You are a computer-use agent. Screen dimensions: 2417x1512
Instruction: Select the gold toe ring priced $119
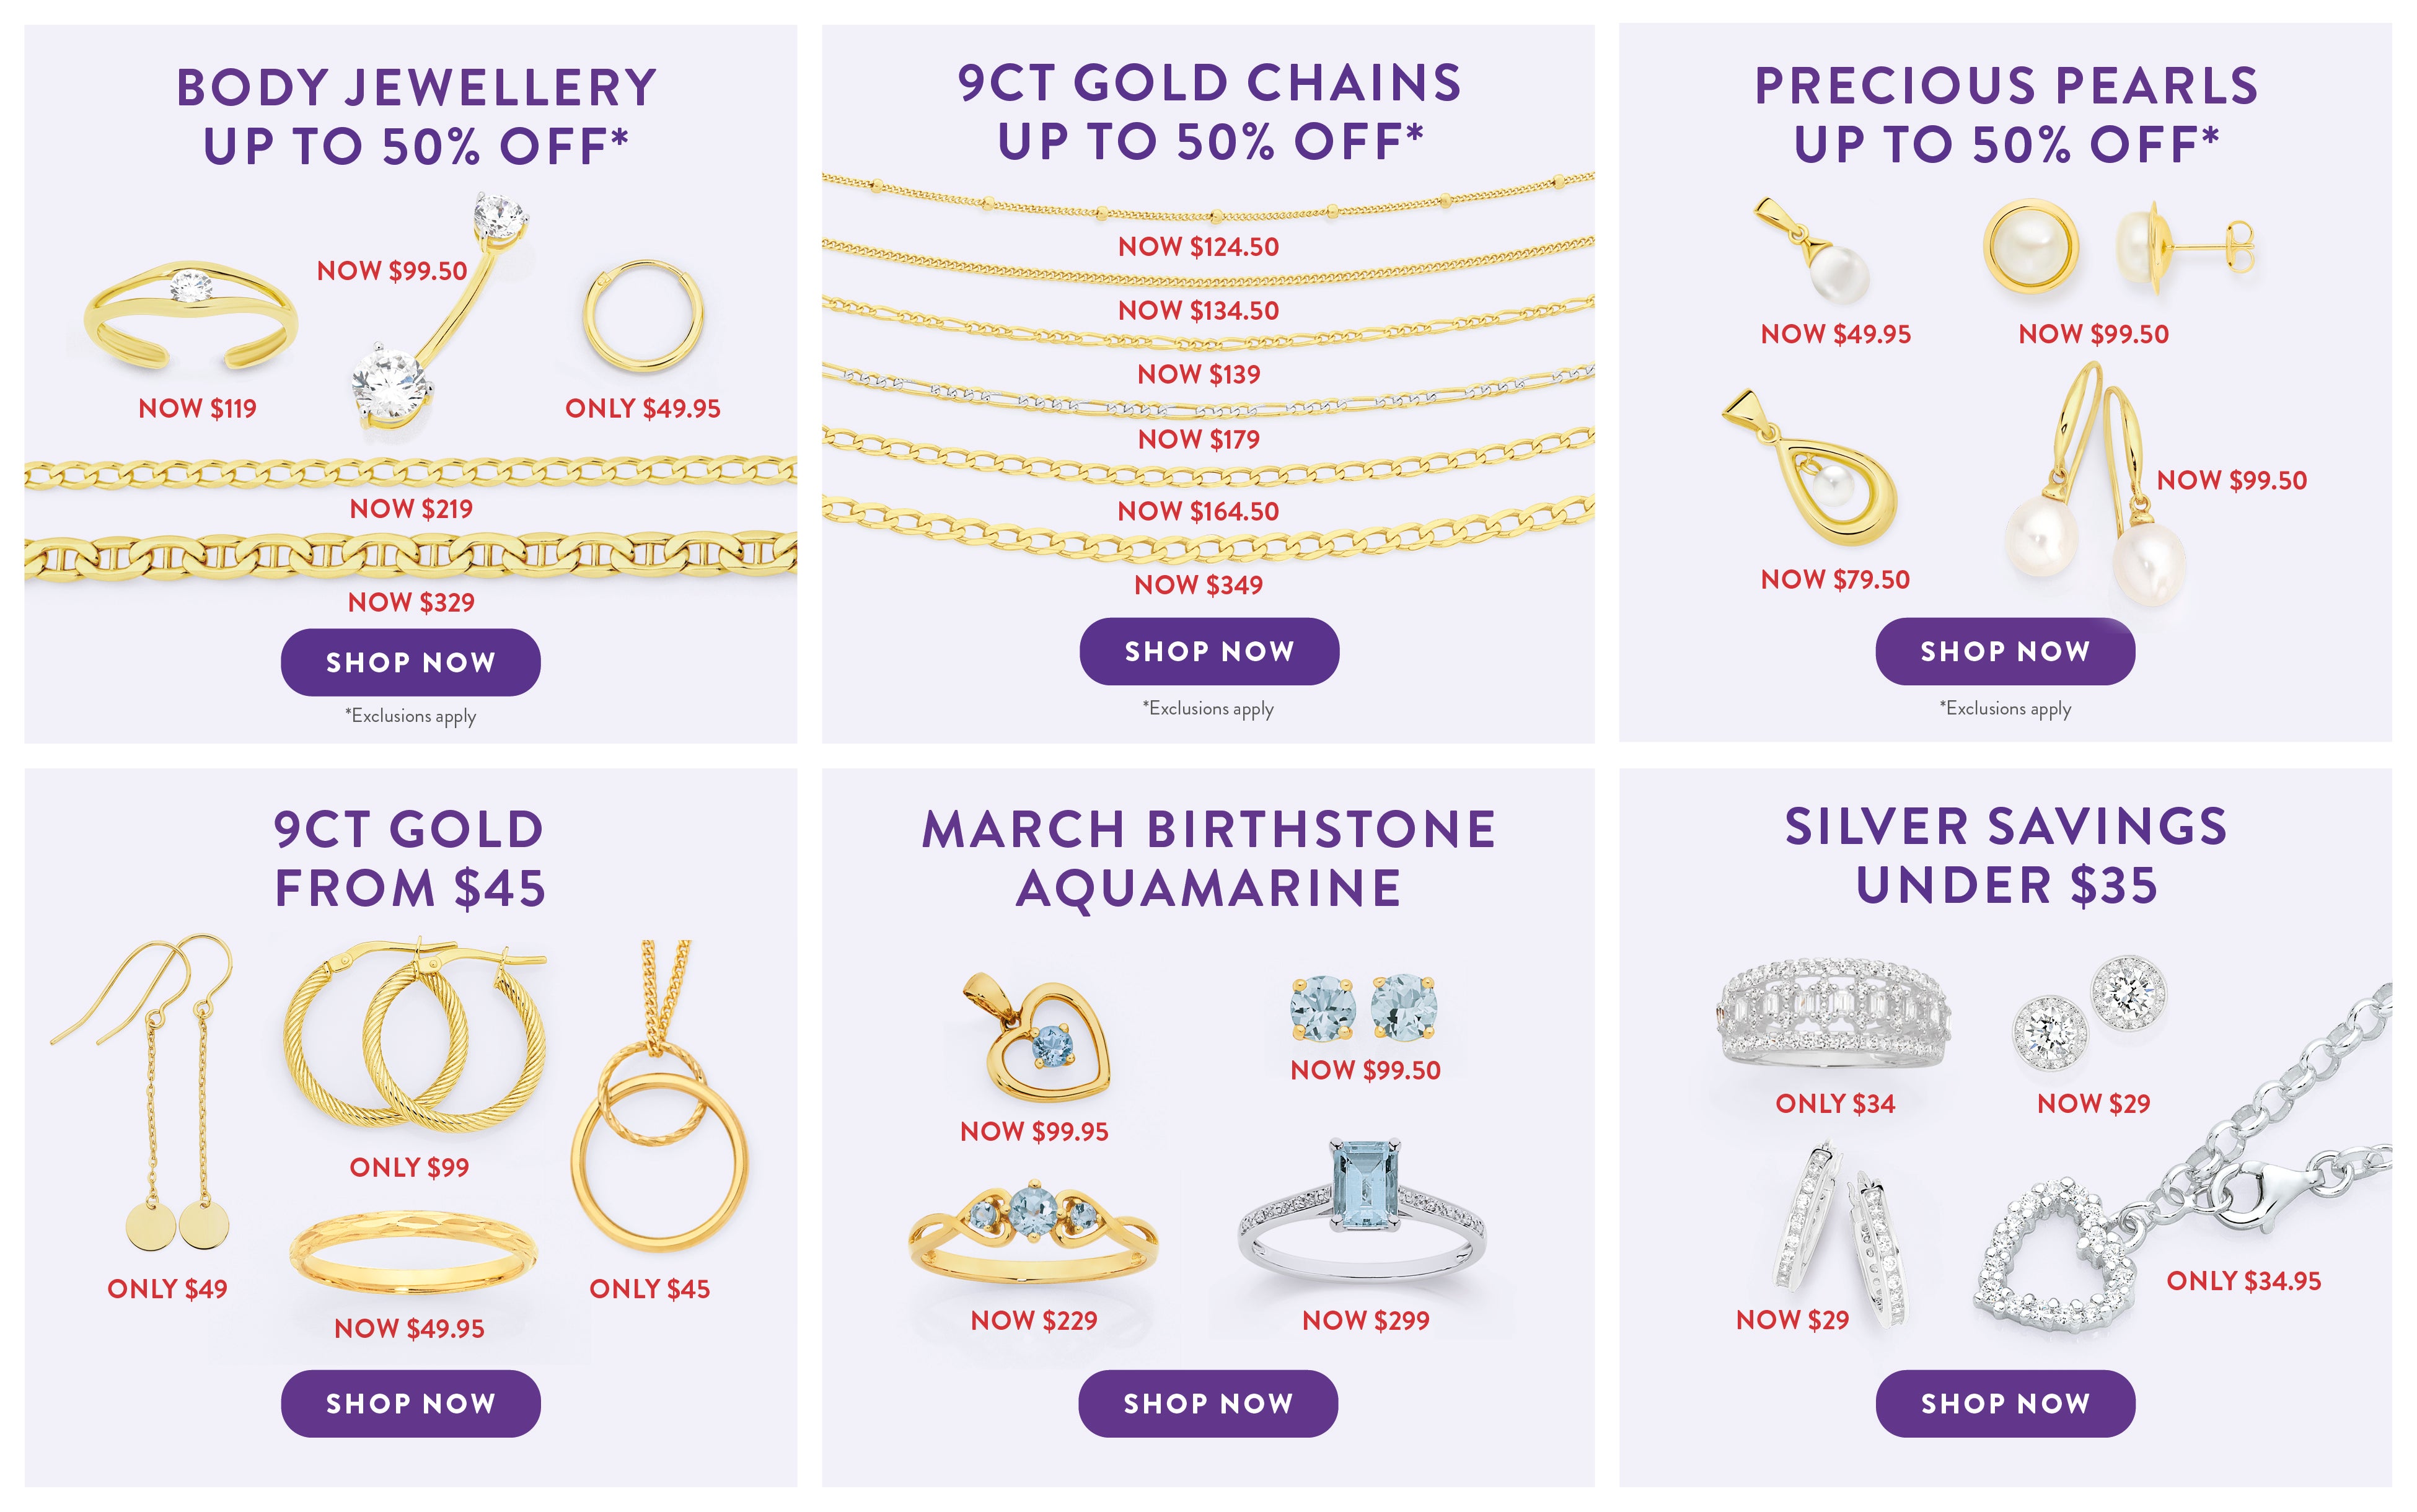[x=190, y=317]
